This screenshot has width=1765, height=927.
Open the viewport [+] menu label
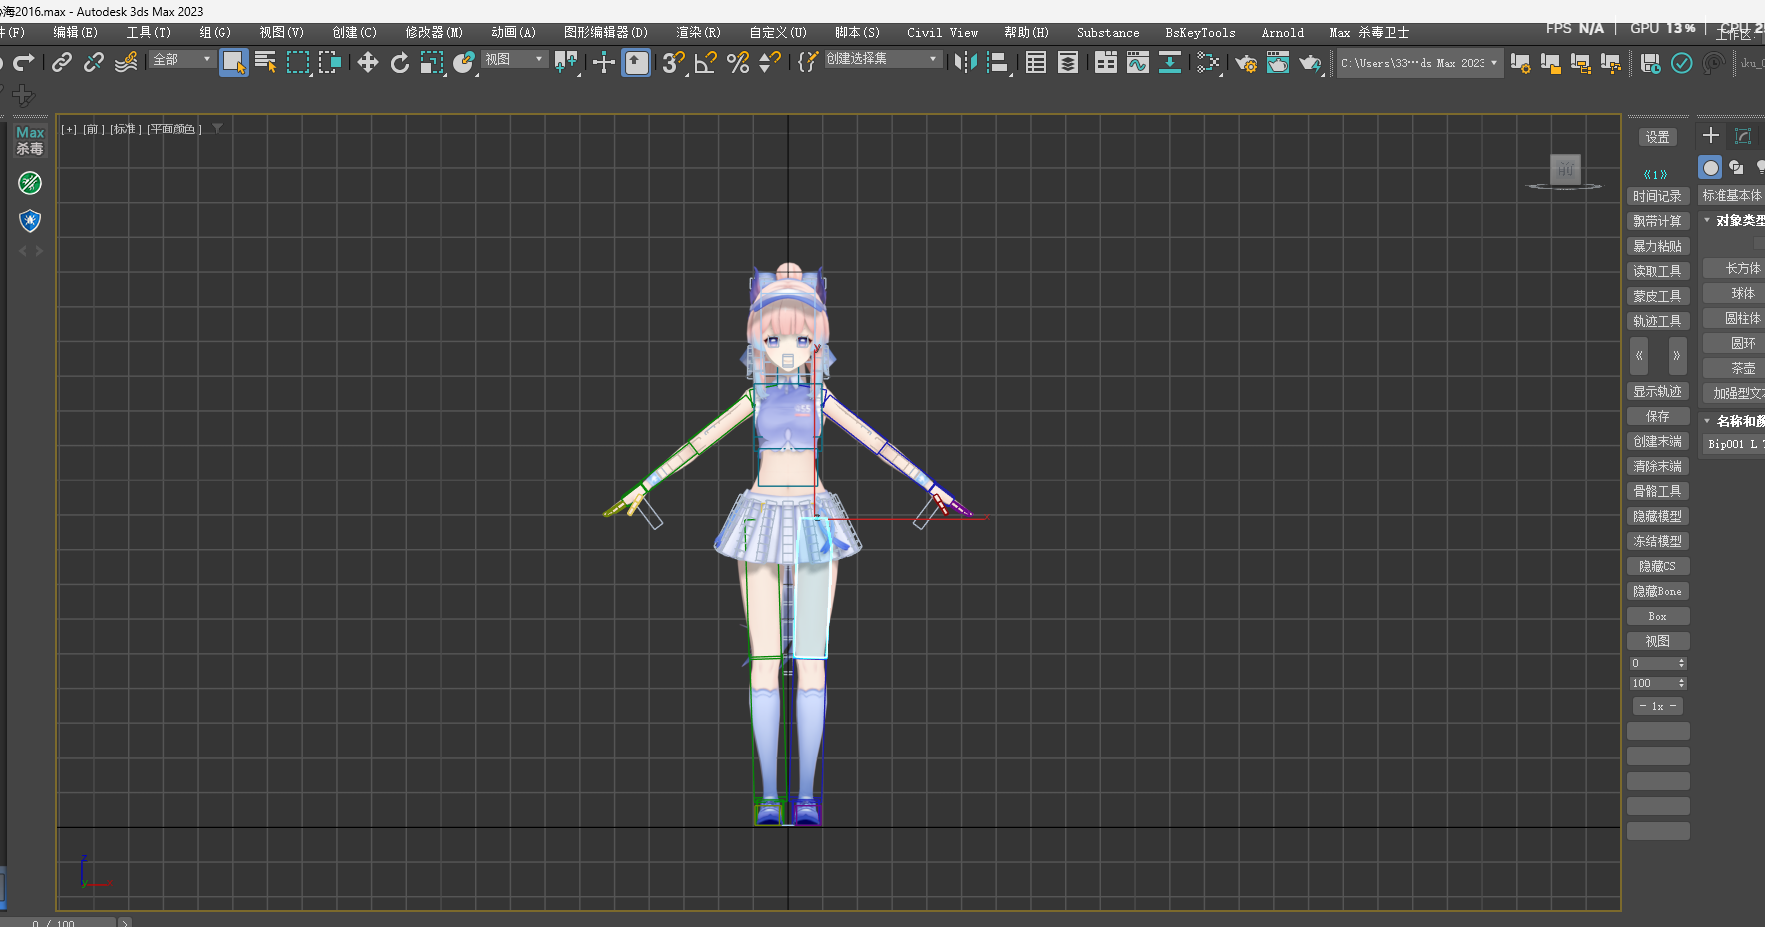(69, 129)
